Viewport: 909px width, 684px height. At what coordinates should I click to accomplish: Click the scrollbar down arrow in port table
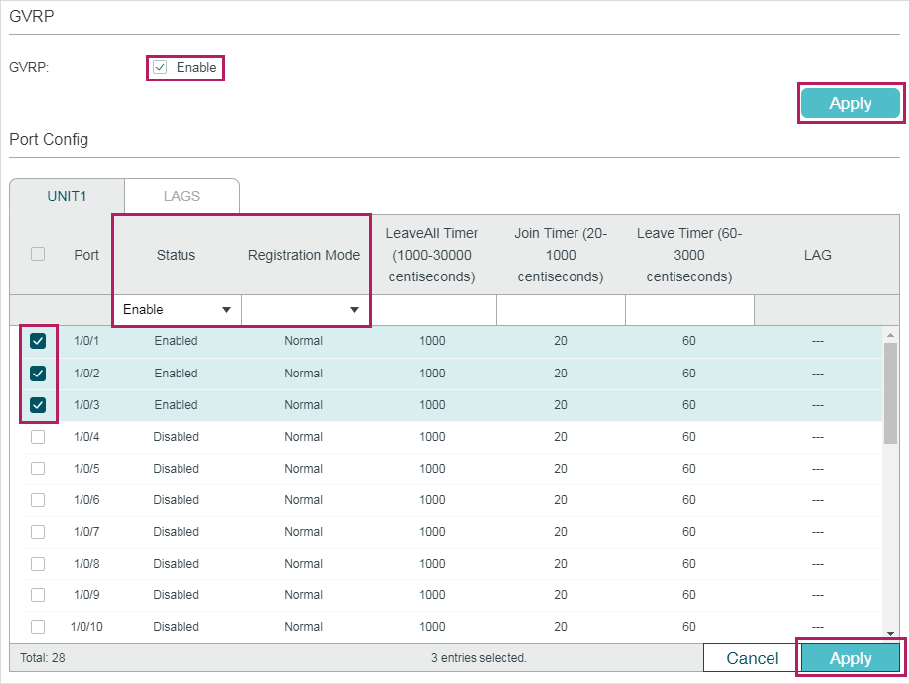890,634
